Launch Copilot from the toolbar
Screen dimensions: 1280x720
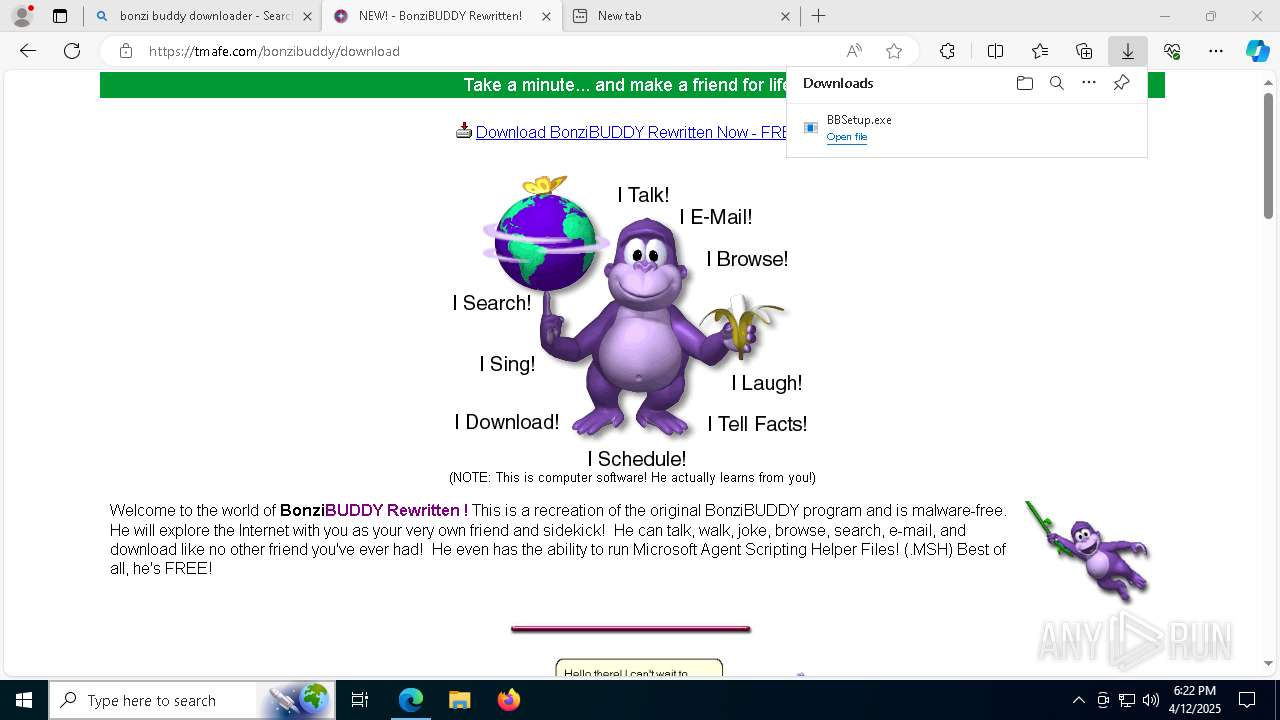pos(1257,51)
